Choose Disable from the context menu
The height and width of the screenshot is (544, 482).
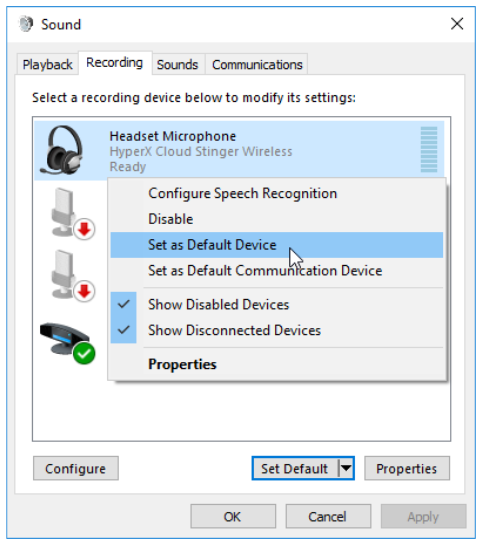[x=277, y=219]
